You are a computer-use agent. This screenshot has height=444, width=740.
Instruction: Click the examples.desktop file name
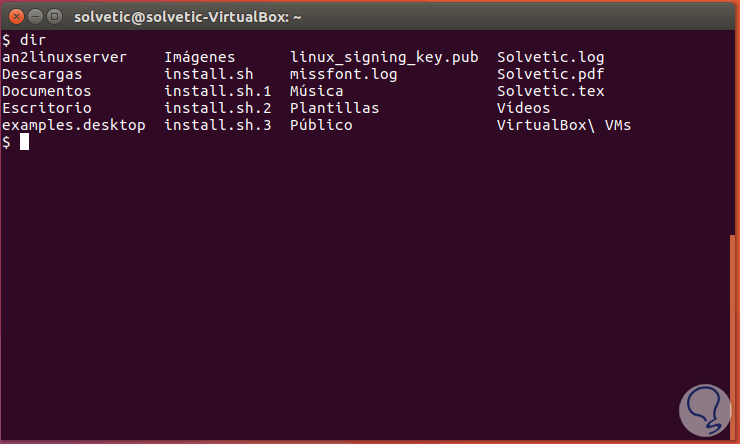click(74, 125)
